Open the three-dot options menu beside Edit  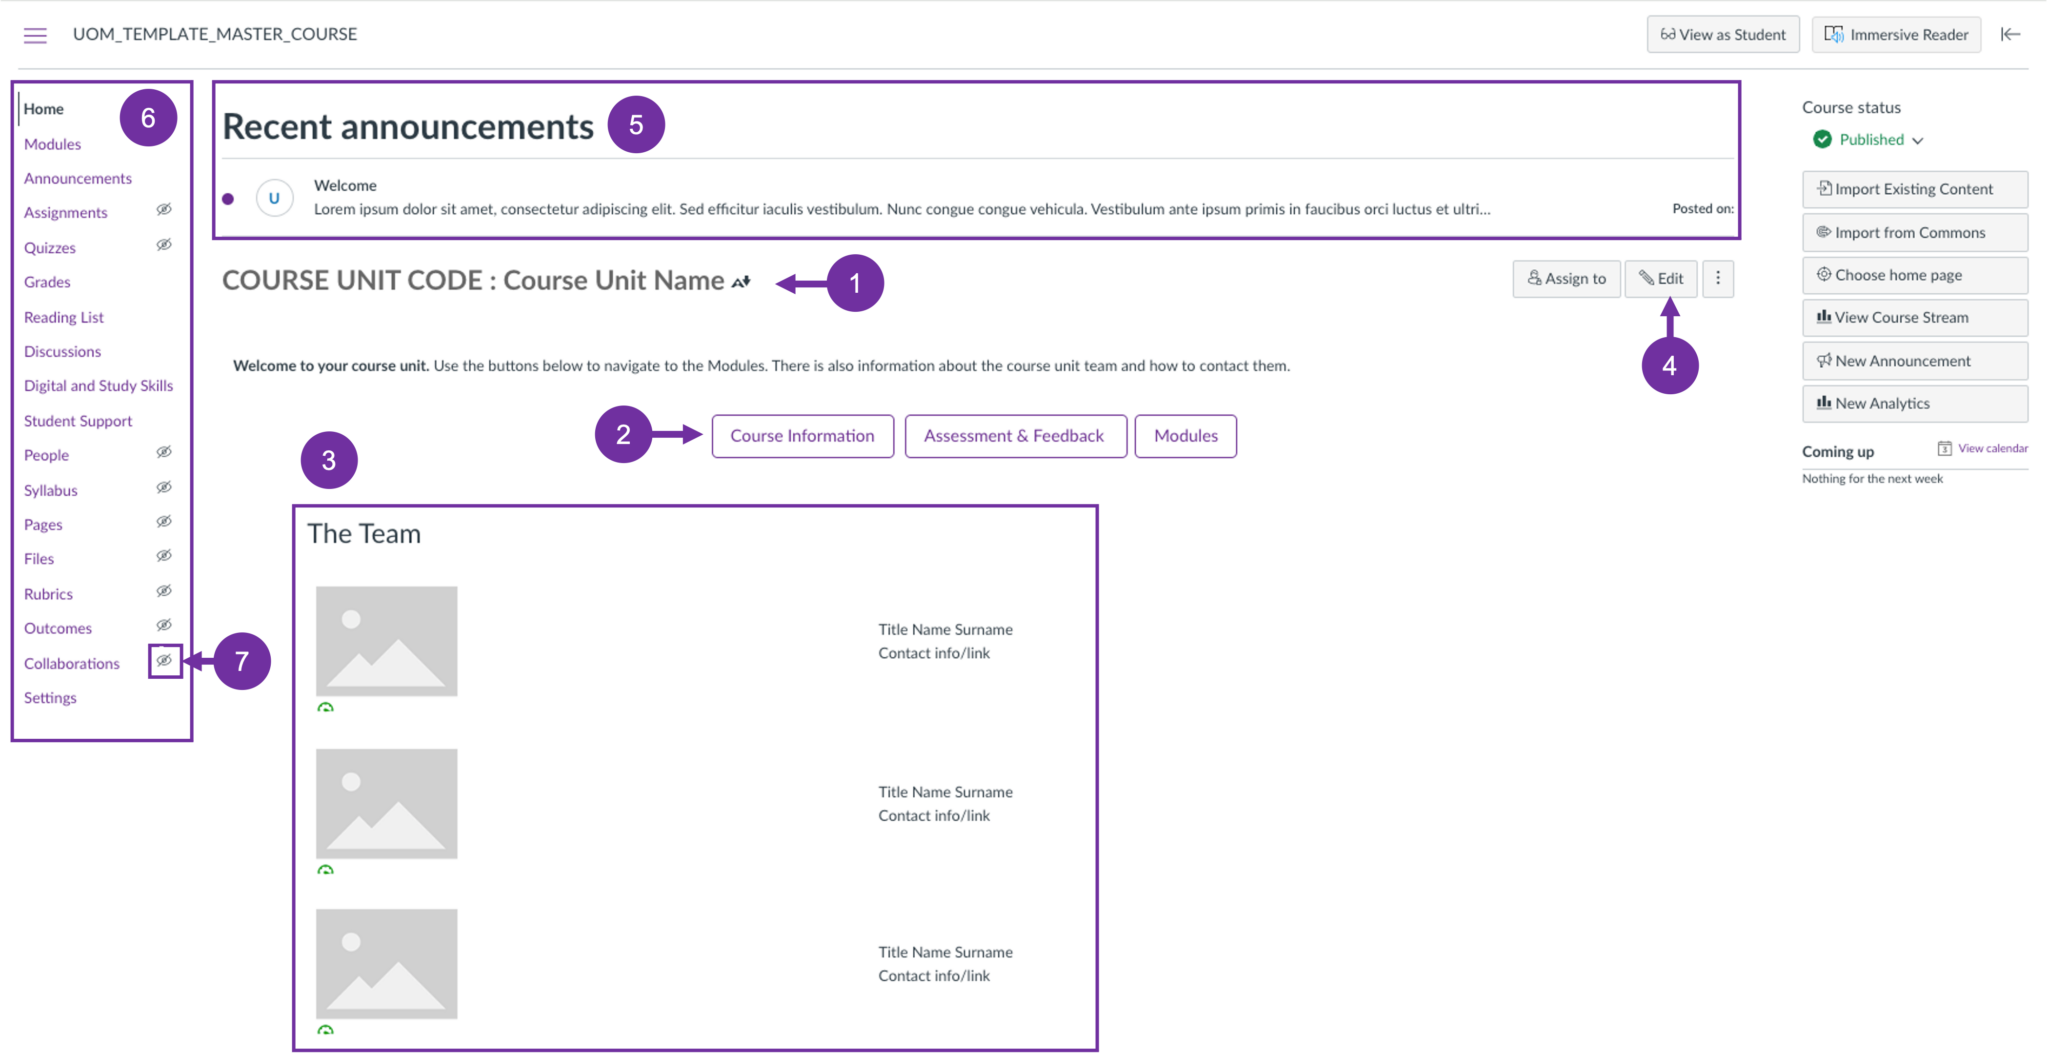coord(1717,279)
